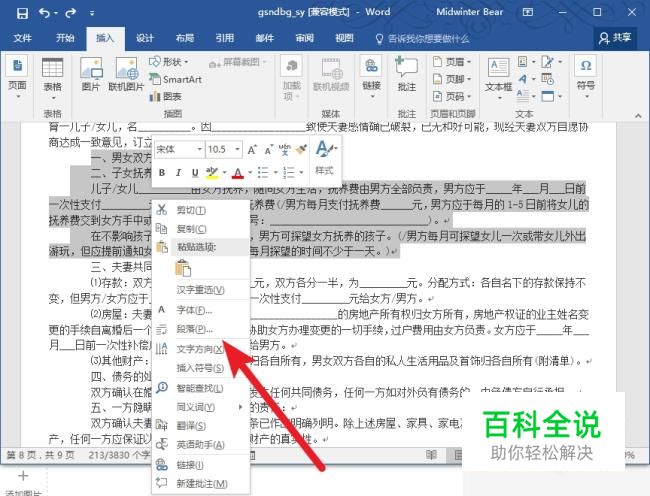650x496 pixels.
Task: Open the 形状 shapes dropdown
Action: (x=169, y=62)
